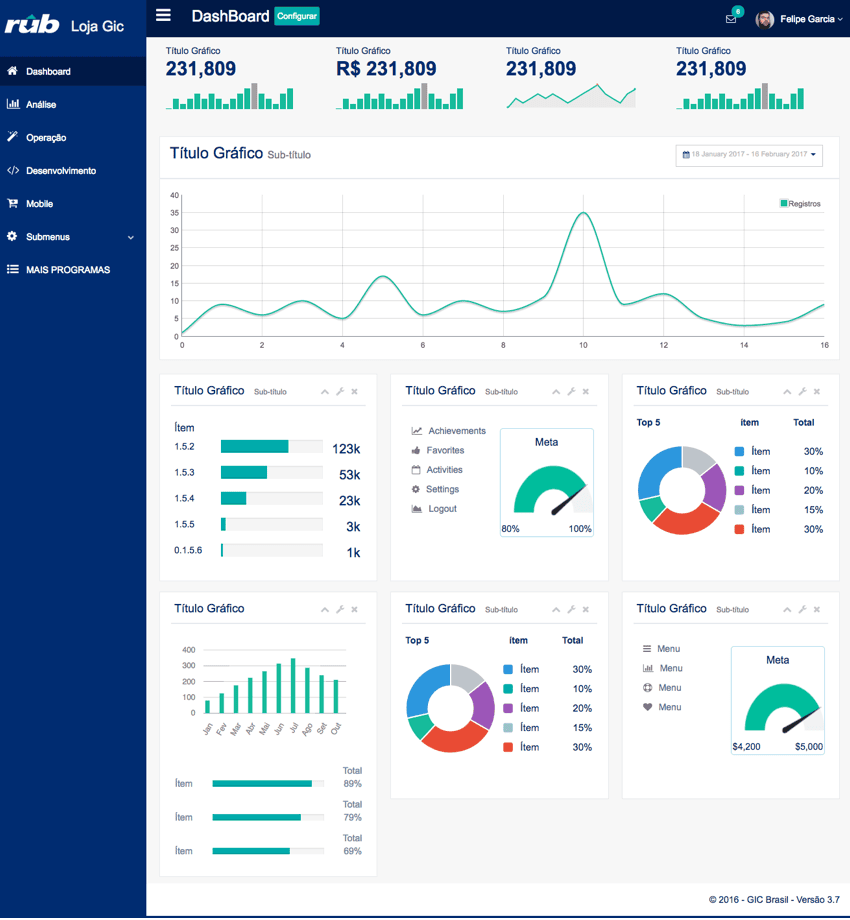Viewport: 850px width, 920px height.
Task: Click the Análise bar chart icon in the sidebar
Action: click(x=12, y=104)
